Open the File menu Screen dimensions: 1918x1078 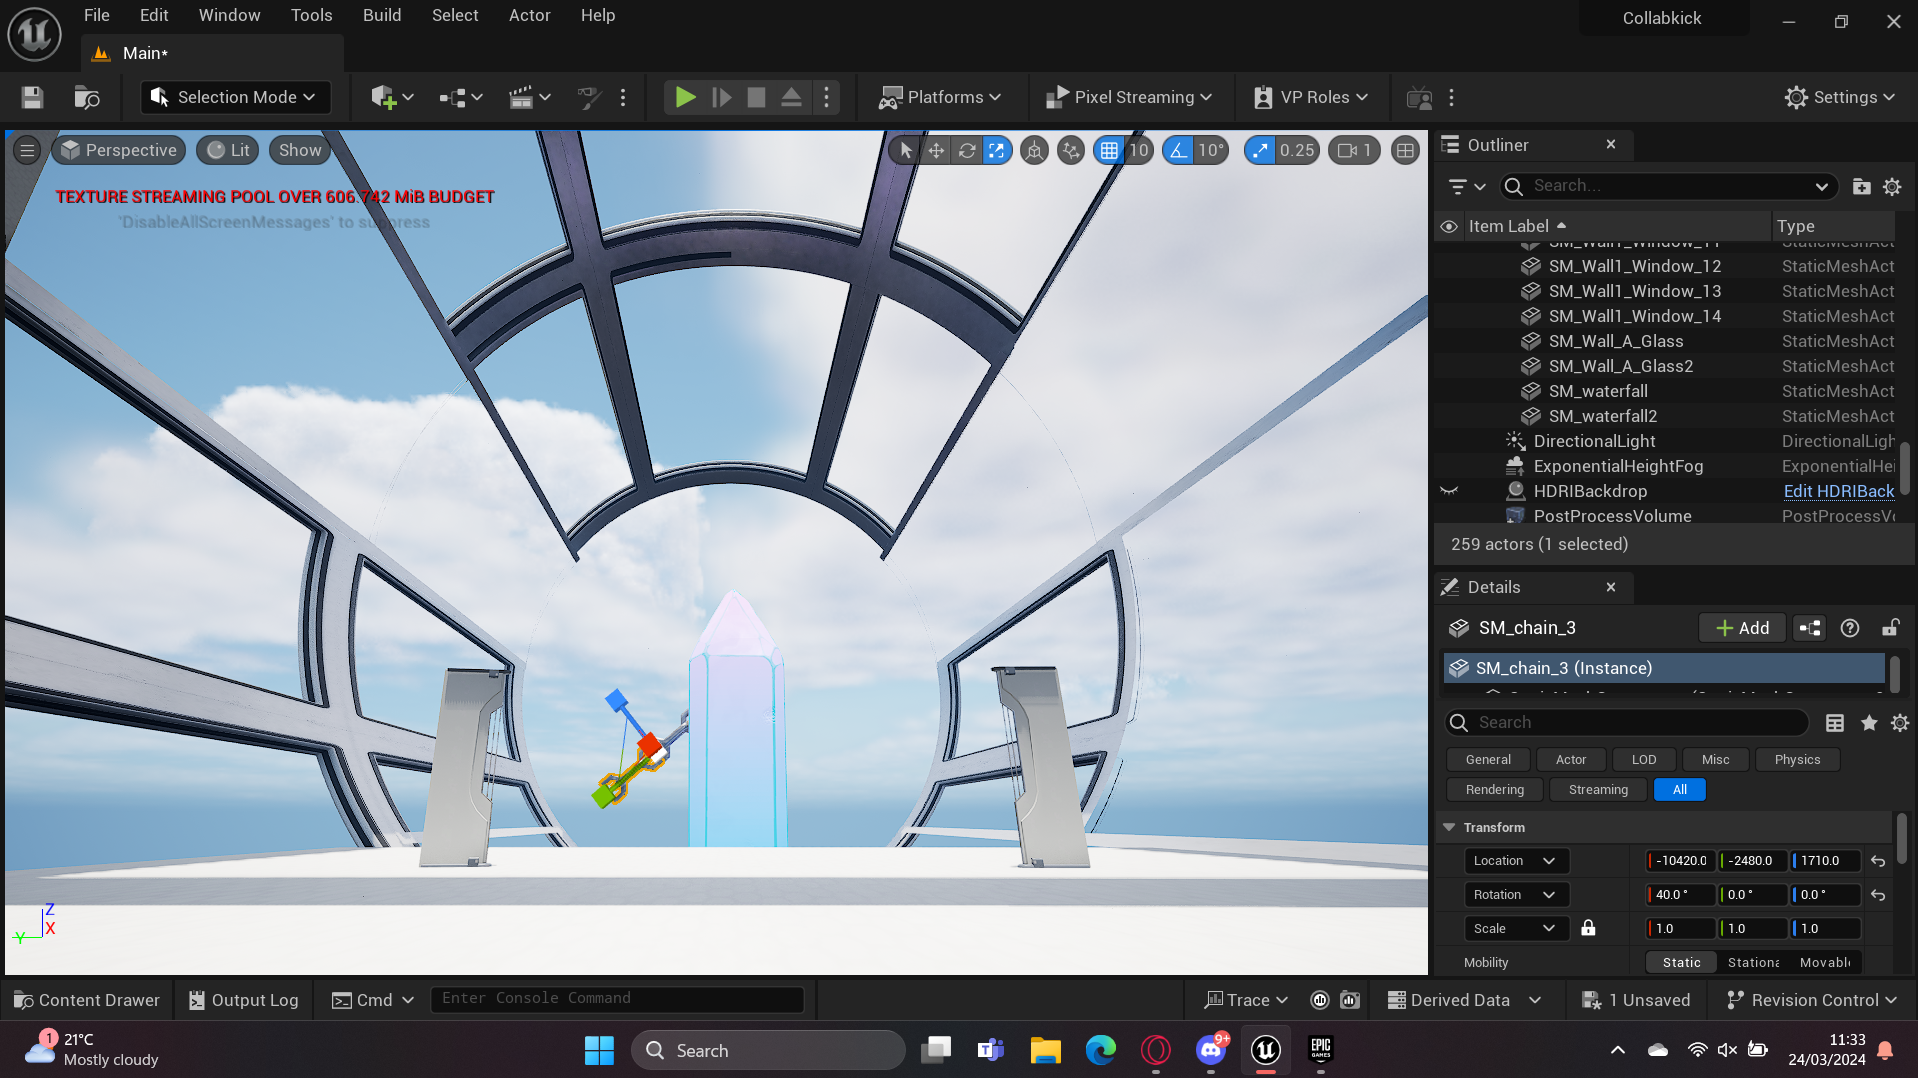coord(97,15)
